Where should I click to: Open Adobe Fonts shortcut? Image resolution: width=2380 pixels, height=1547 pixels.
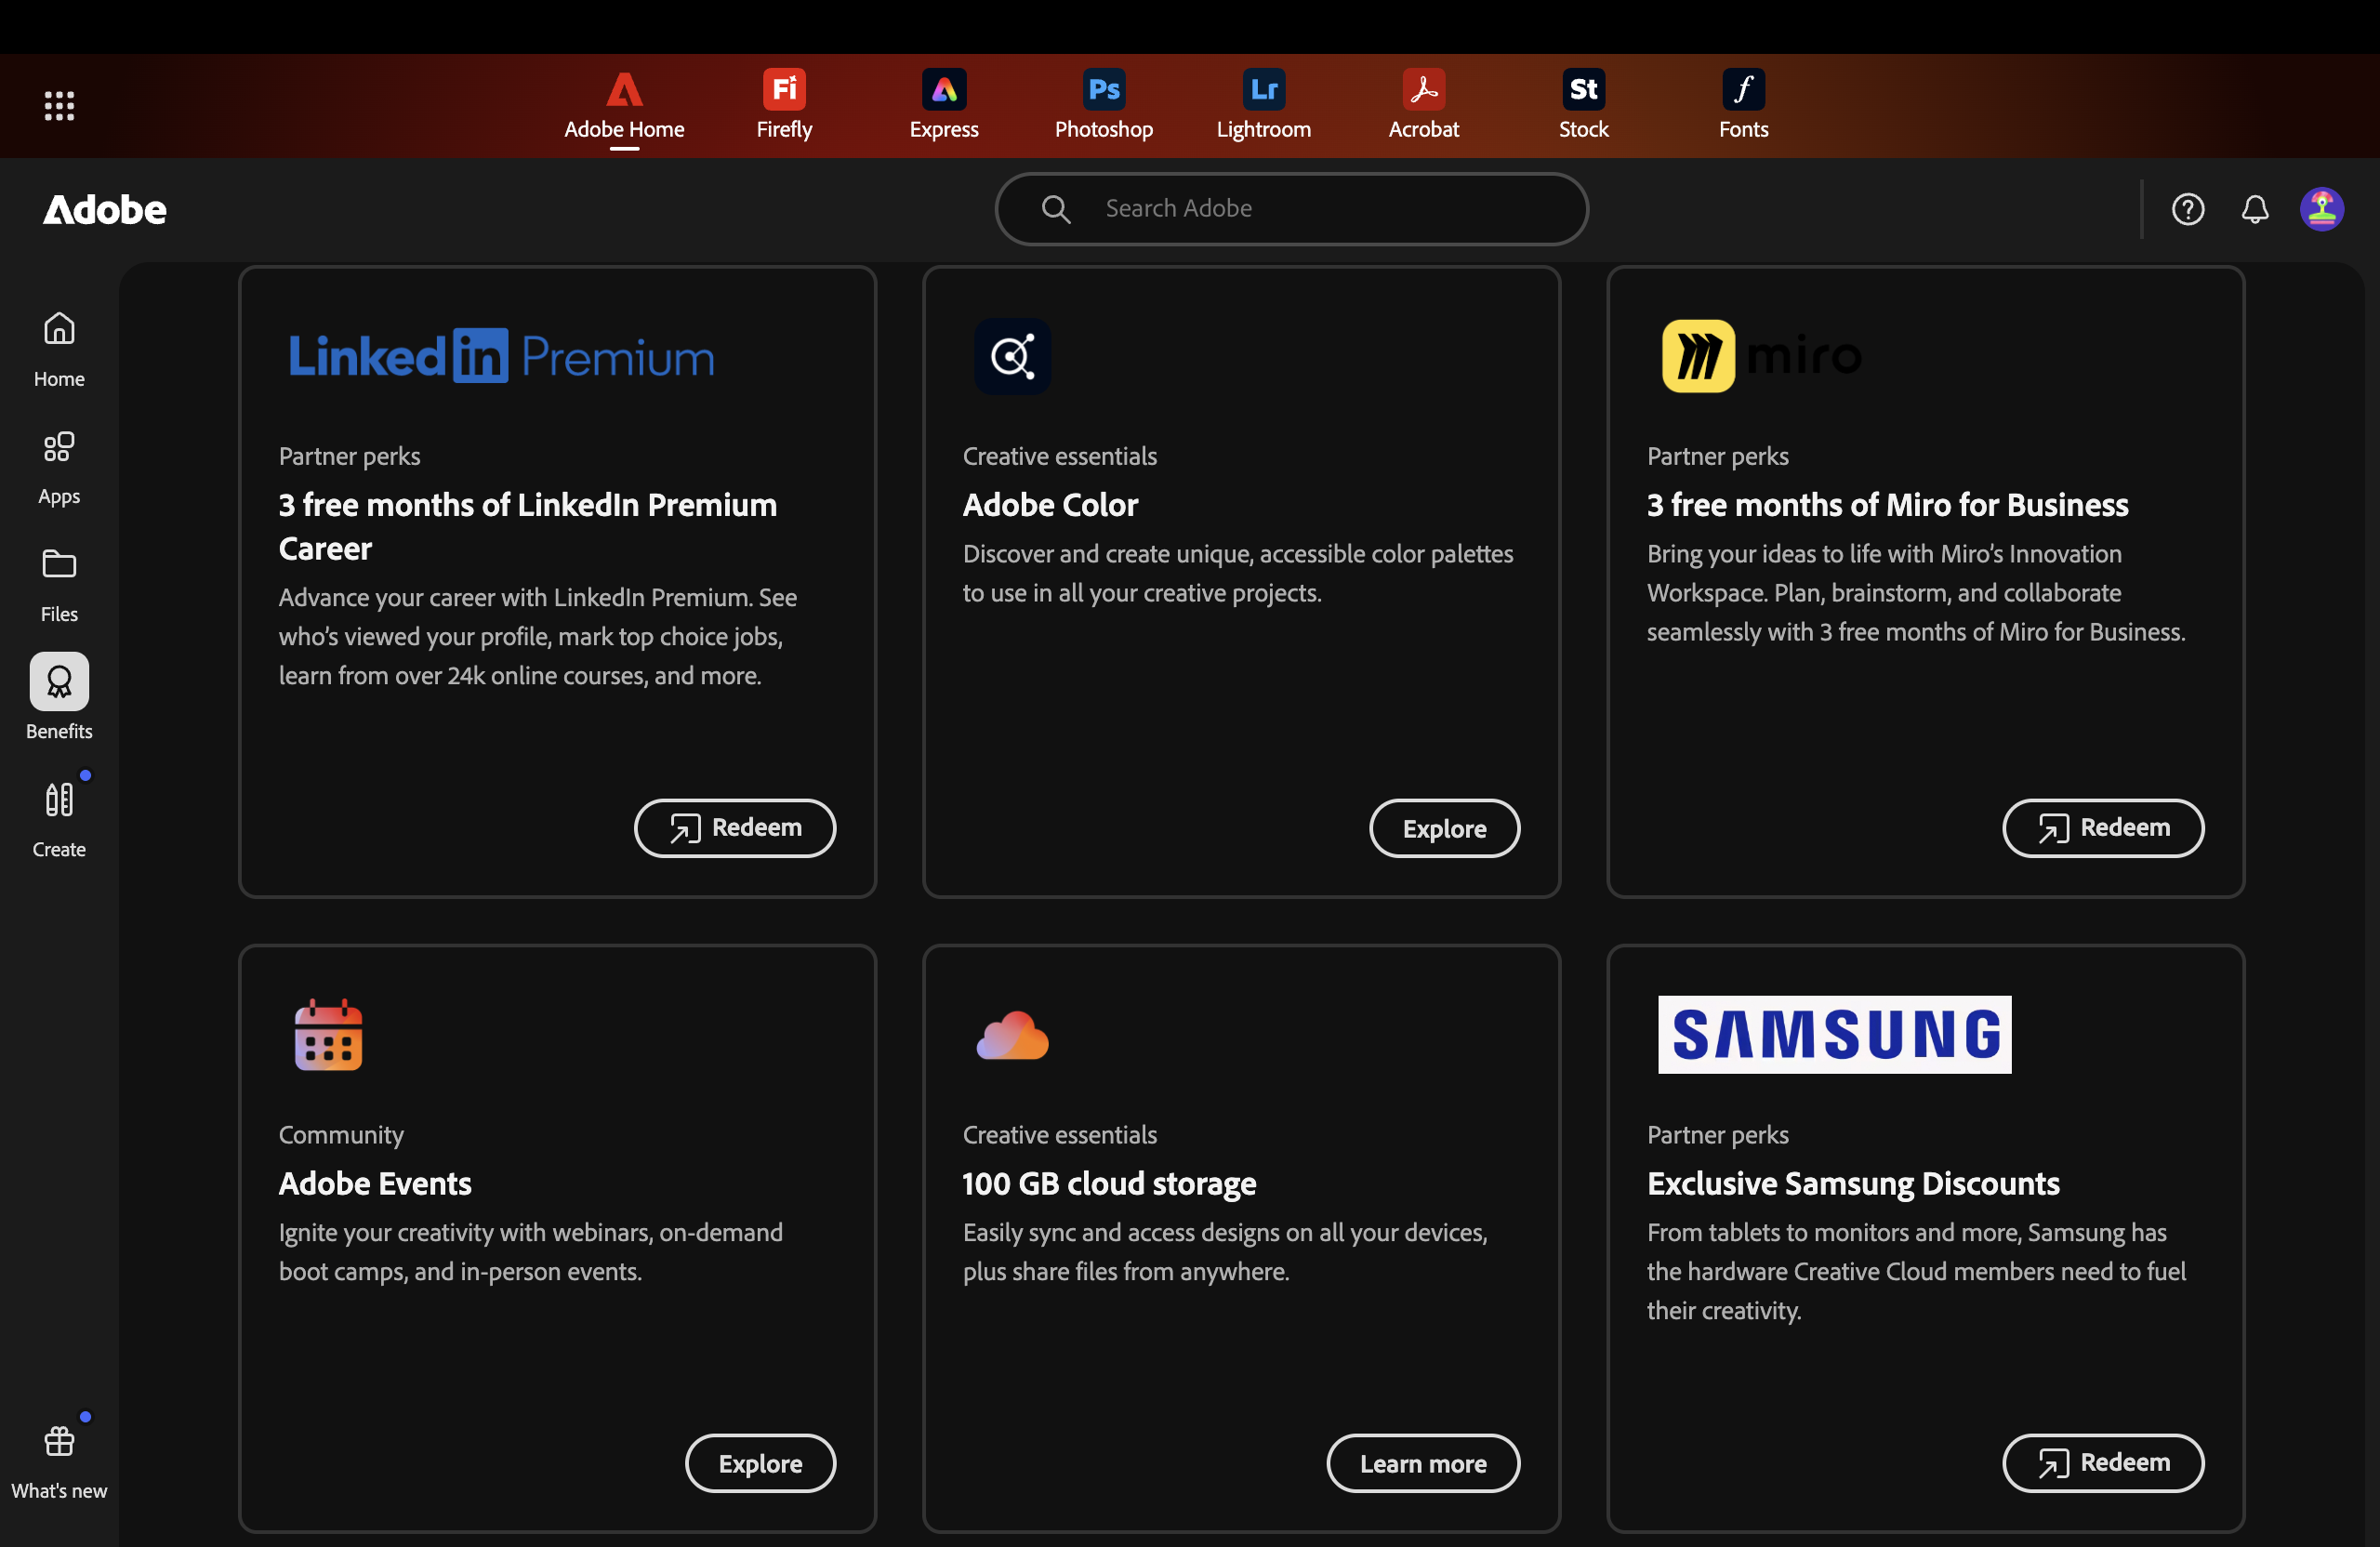pos(1743,104)
